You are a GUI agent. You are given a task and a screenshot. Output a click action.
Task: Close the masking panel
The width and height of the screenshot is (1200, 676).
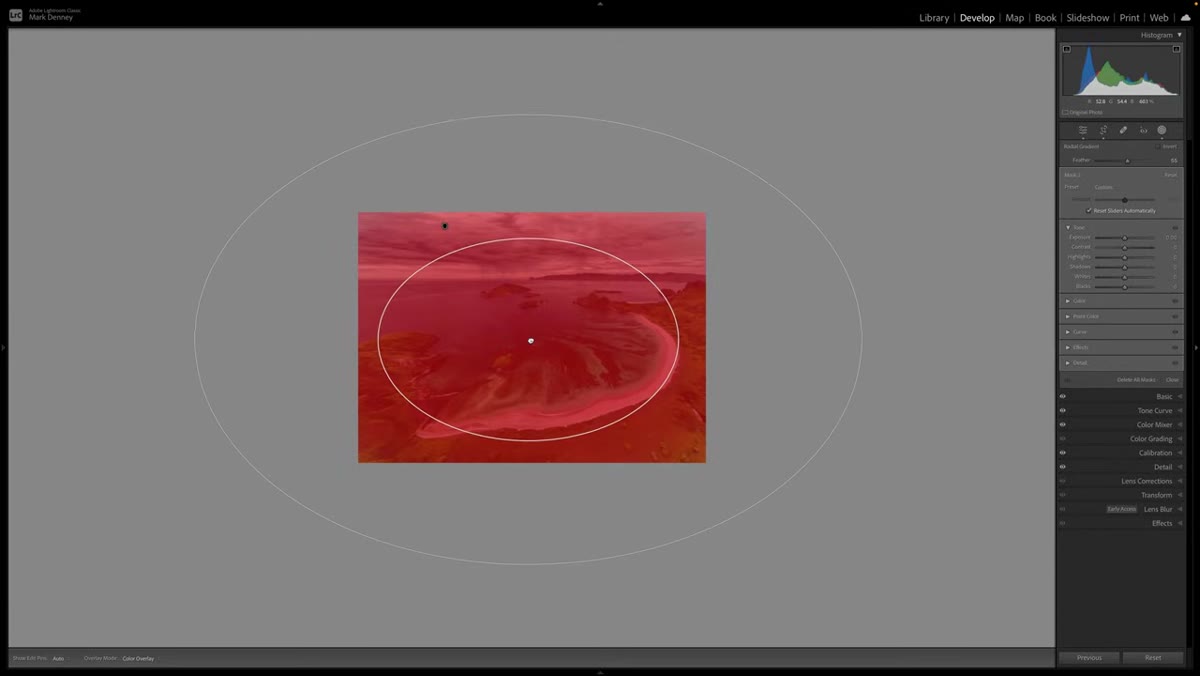(1172, 380)
